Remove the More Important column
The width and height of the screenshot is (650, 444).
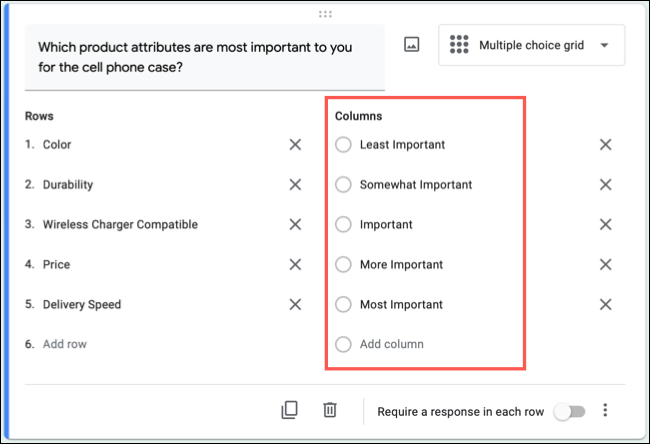(606, 264)
